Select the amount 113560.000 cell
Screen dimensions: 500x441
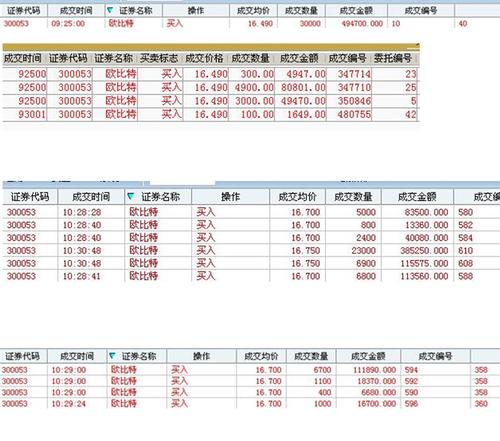coord(424,276)
